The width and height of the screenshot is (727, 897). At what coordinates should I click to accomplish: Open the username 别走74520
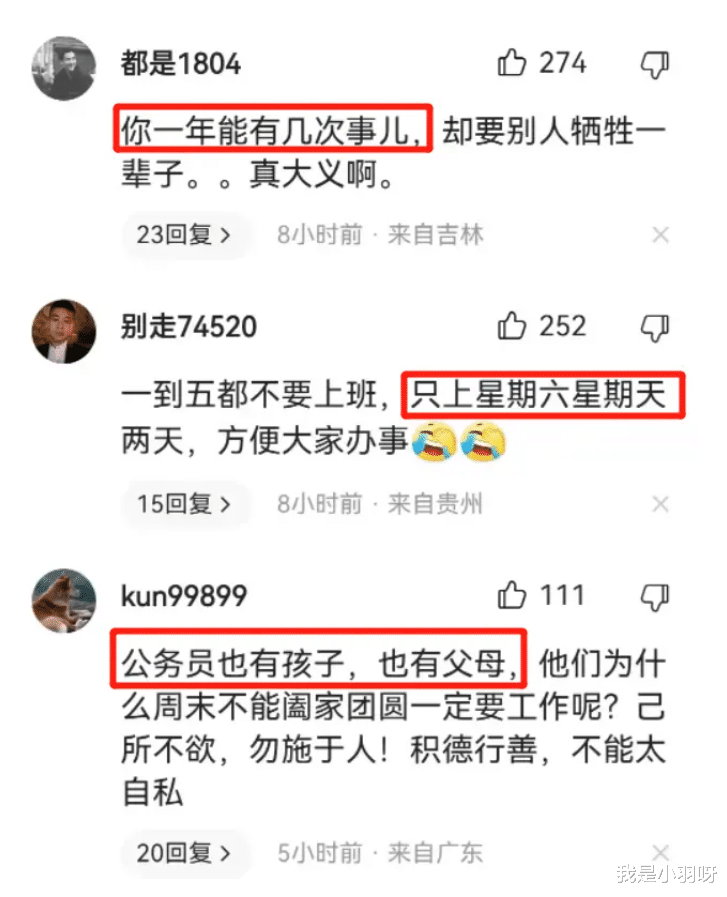(189, 327)
